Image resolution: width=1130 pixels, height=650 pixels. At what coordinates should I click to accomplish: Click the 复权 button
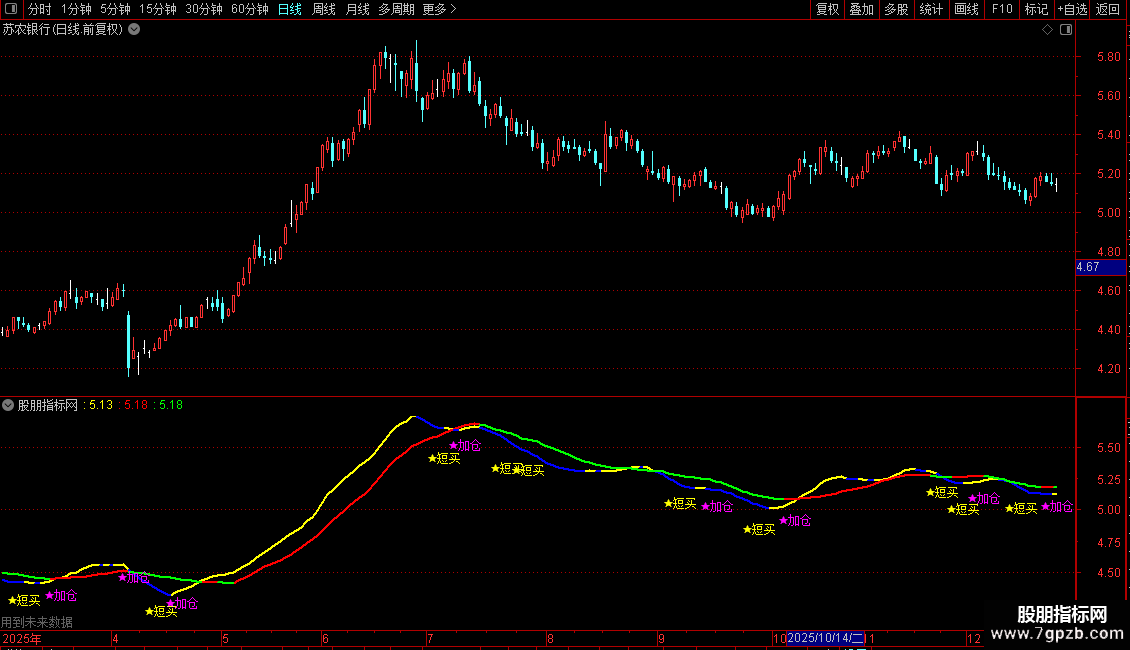coord(827,9)
